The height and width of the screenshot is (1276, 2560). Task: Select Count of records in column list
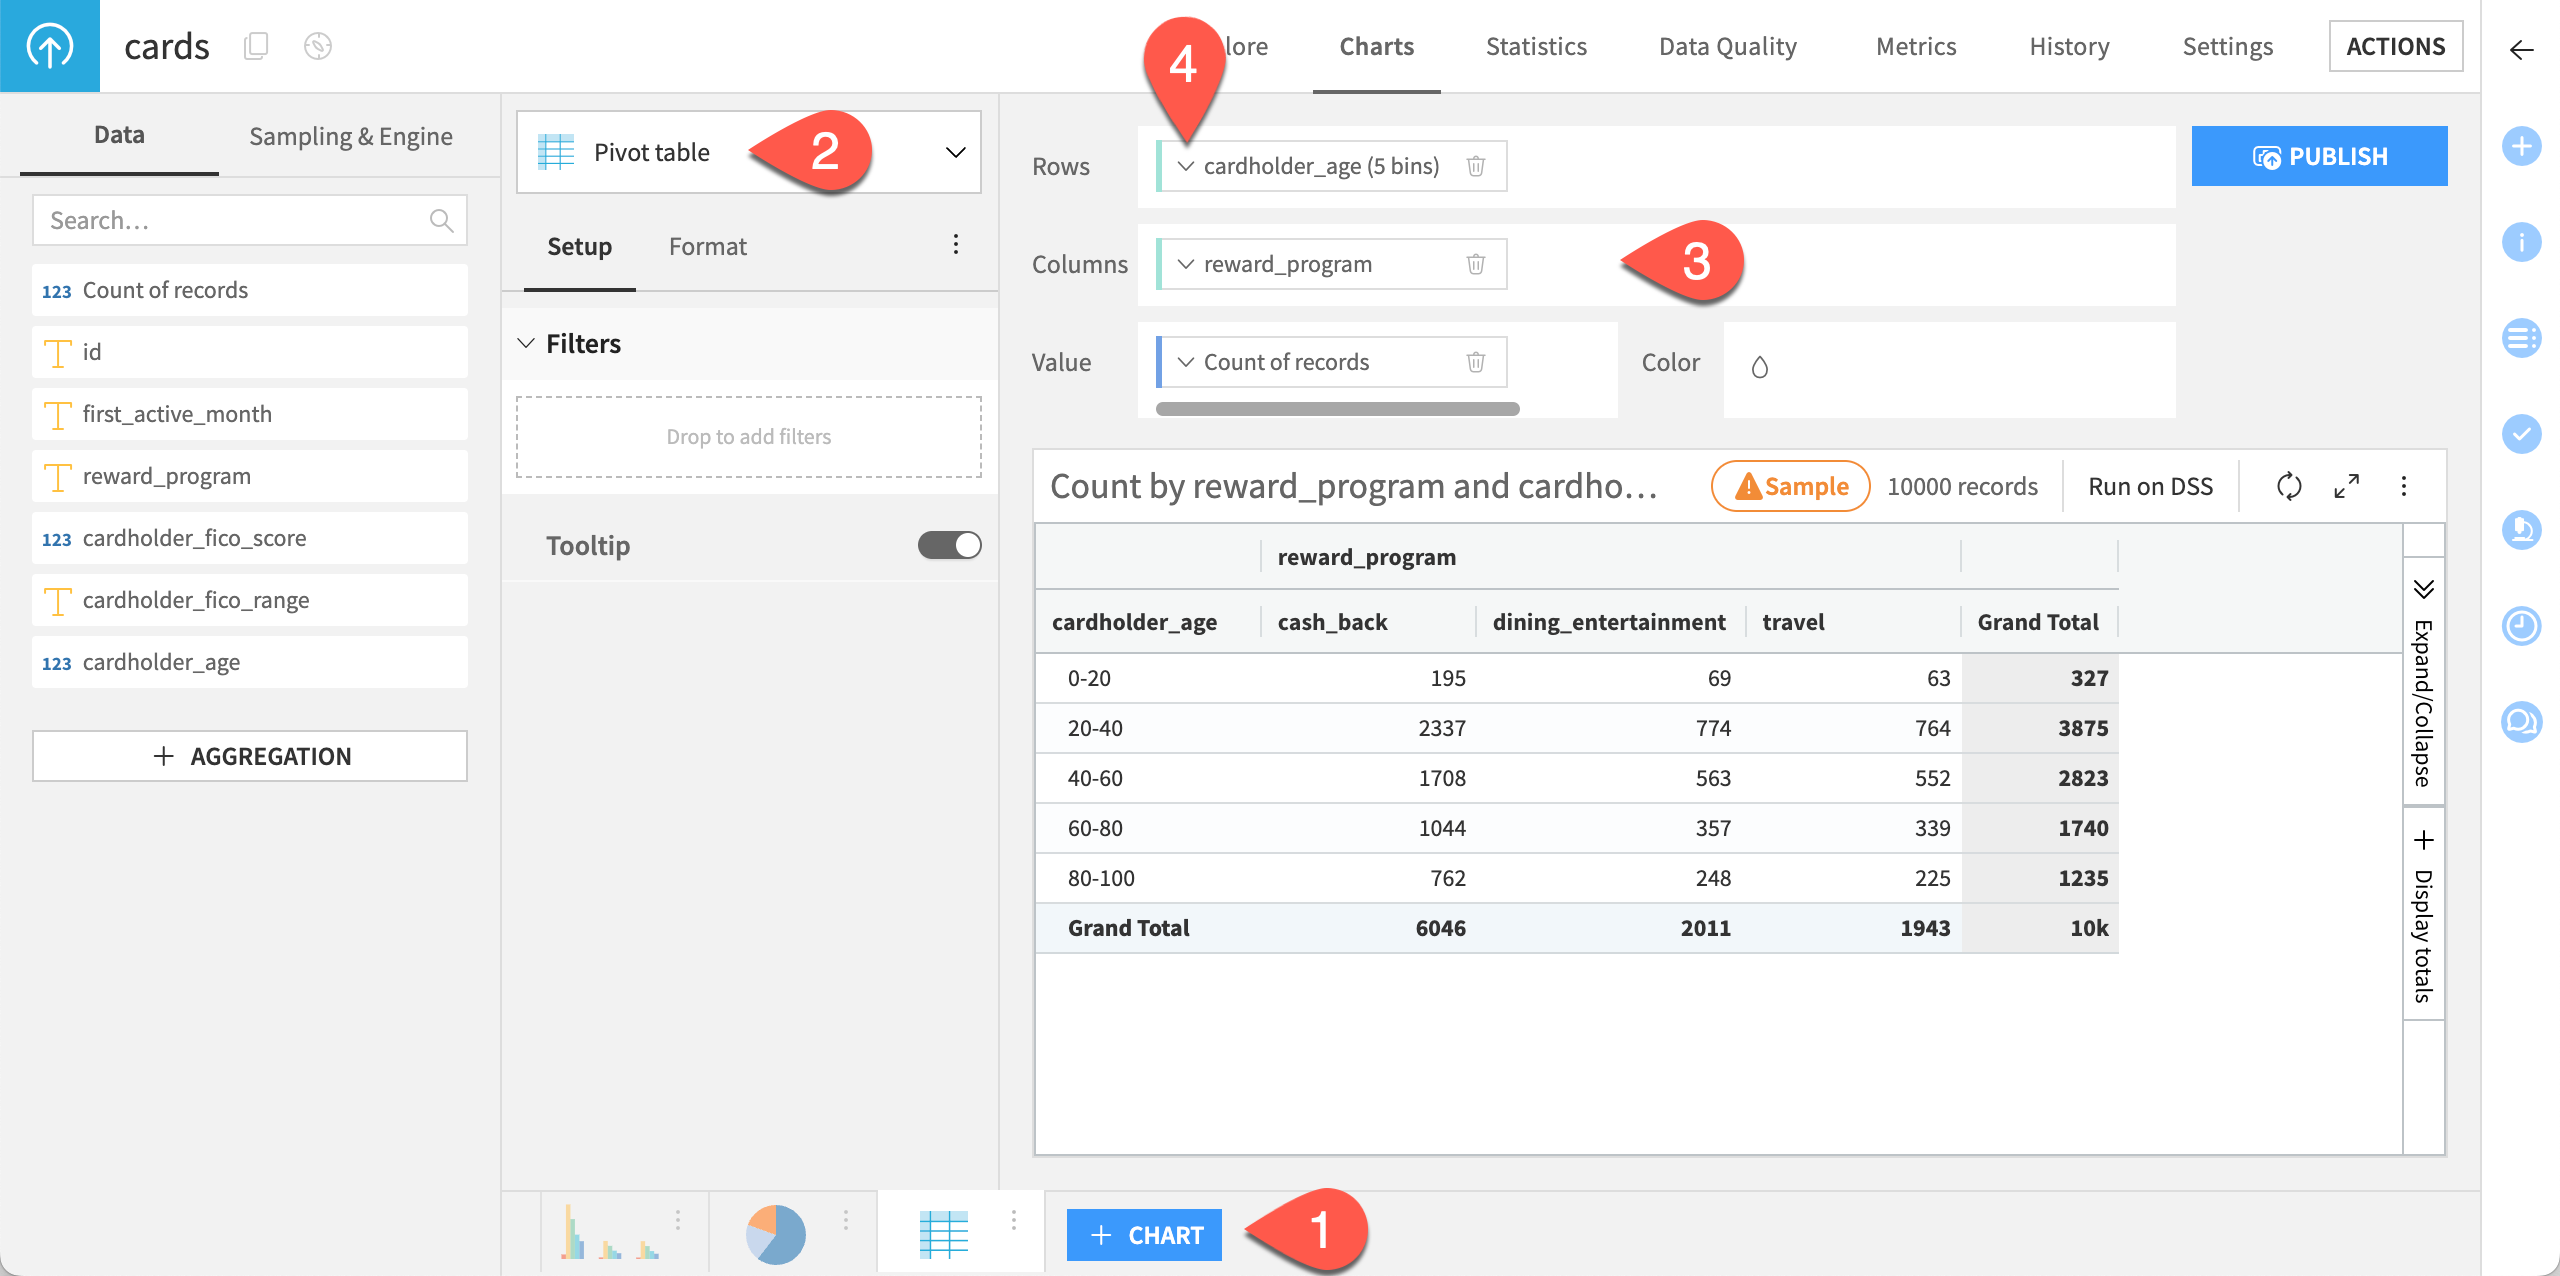point(250,290)
